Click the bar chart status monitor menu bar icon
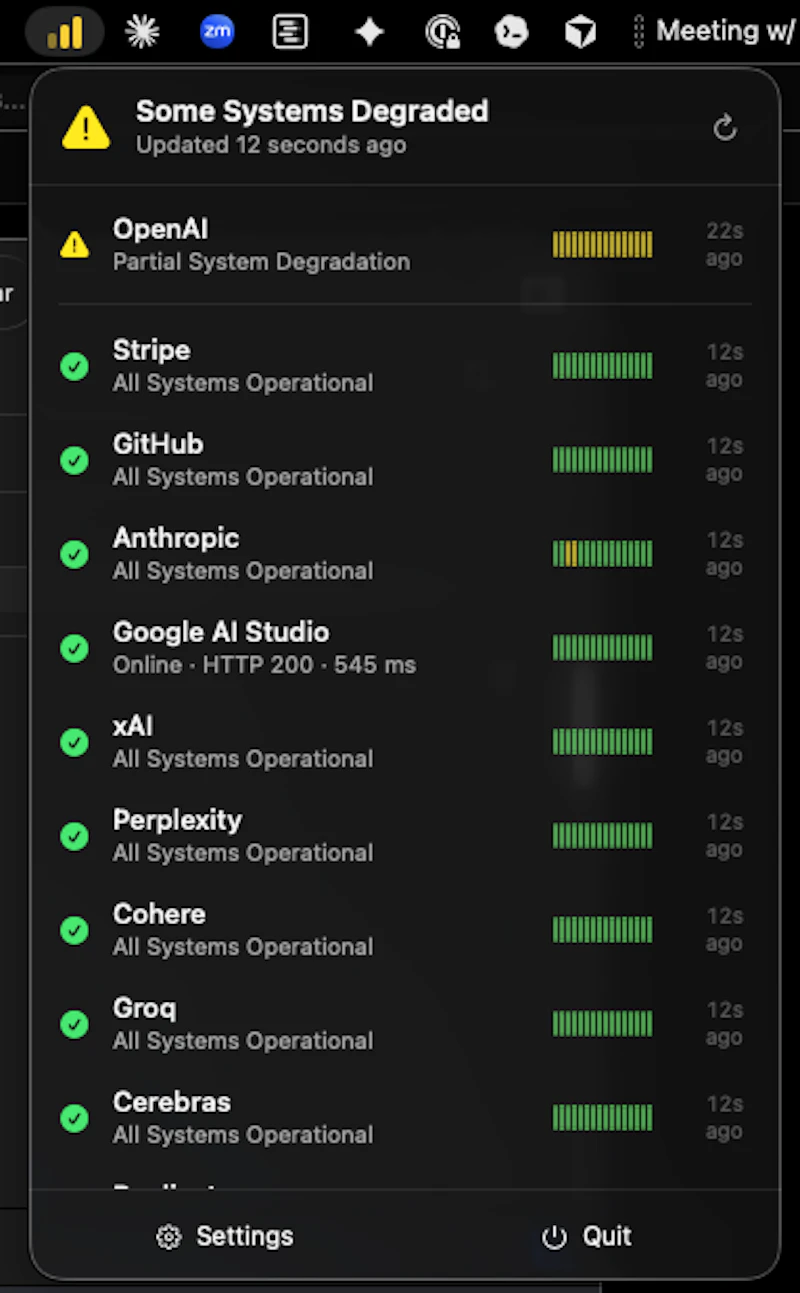Image resolution: width=800 pixels, height=1293 pixels. pyautogui.click(x=65, y=32)
